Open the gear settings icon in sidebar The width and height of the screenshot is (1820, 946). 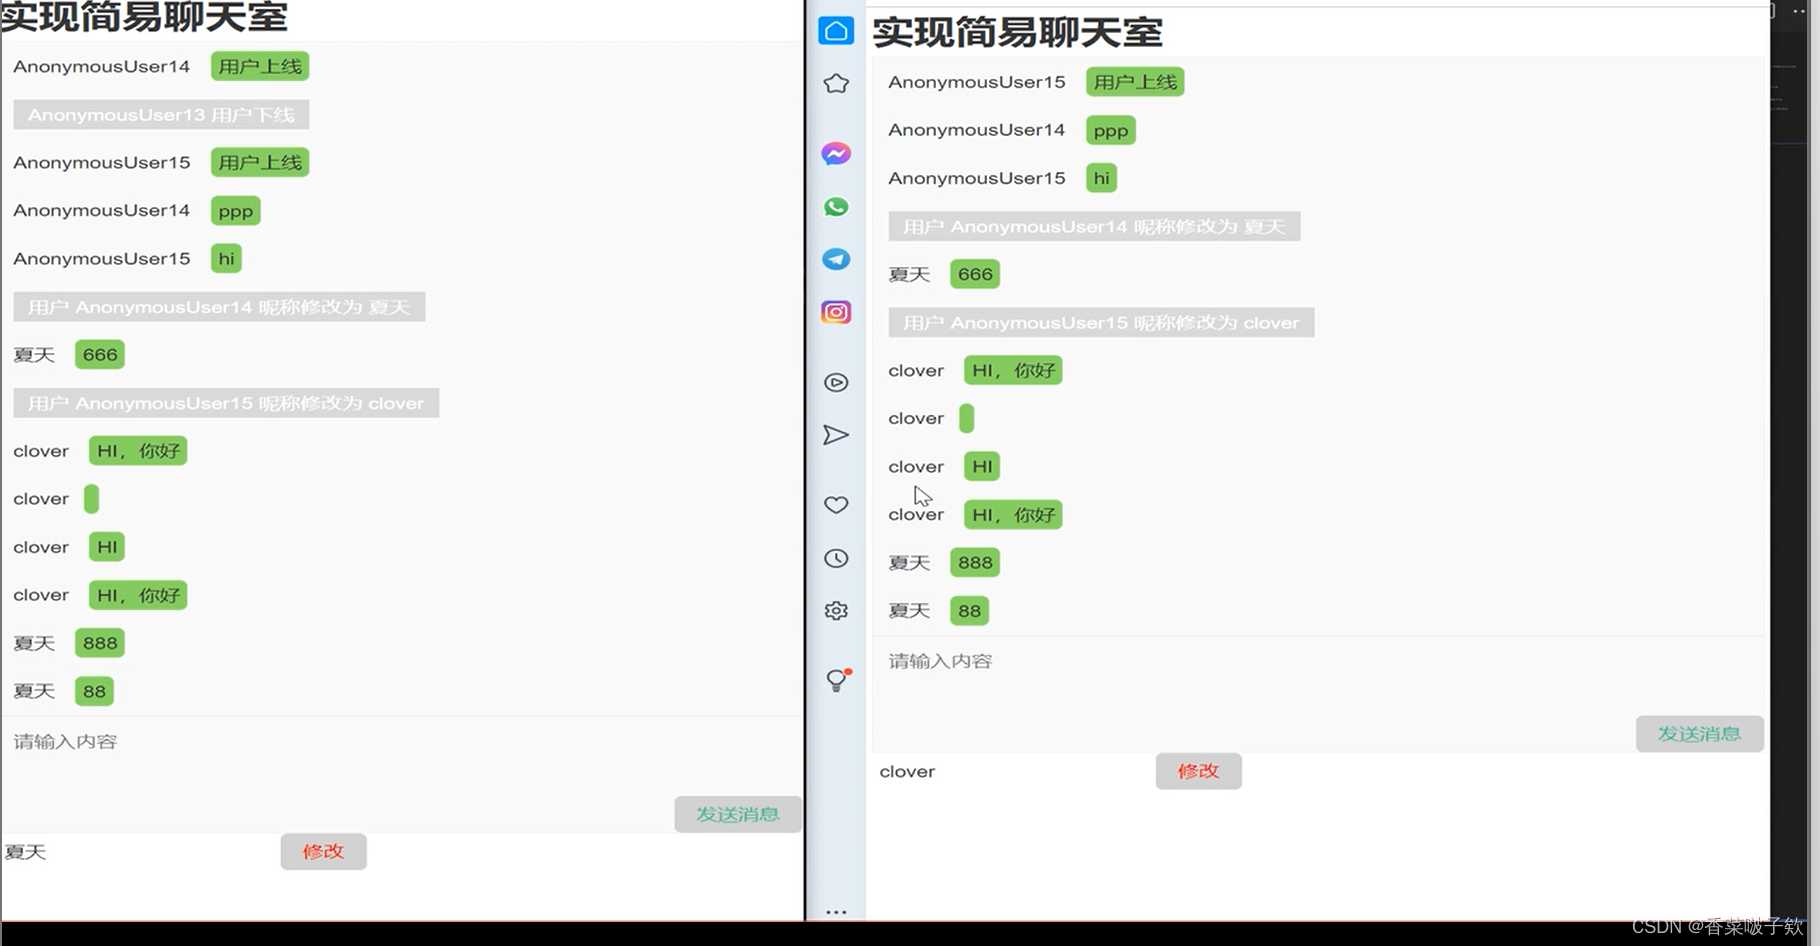836,611
